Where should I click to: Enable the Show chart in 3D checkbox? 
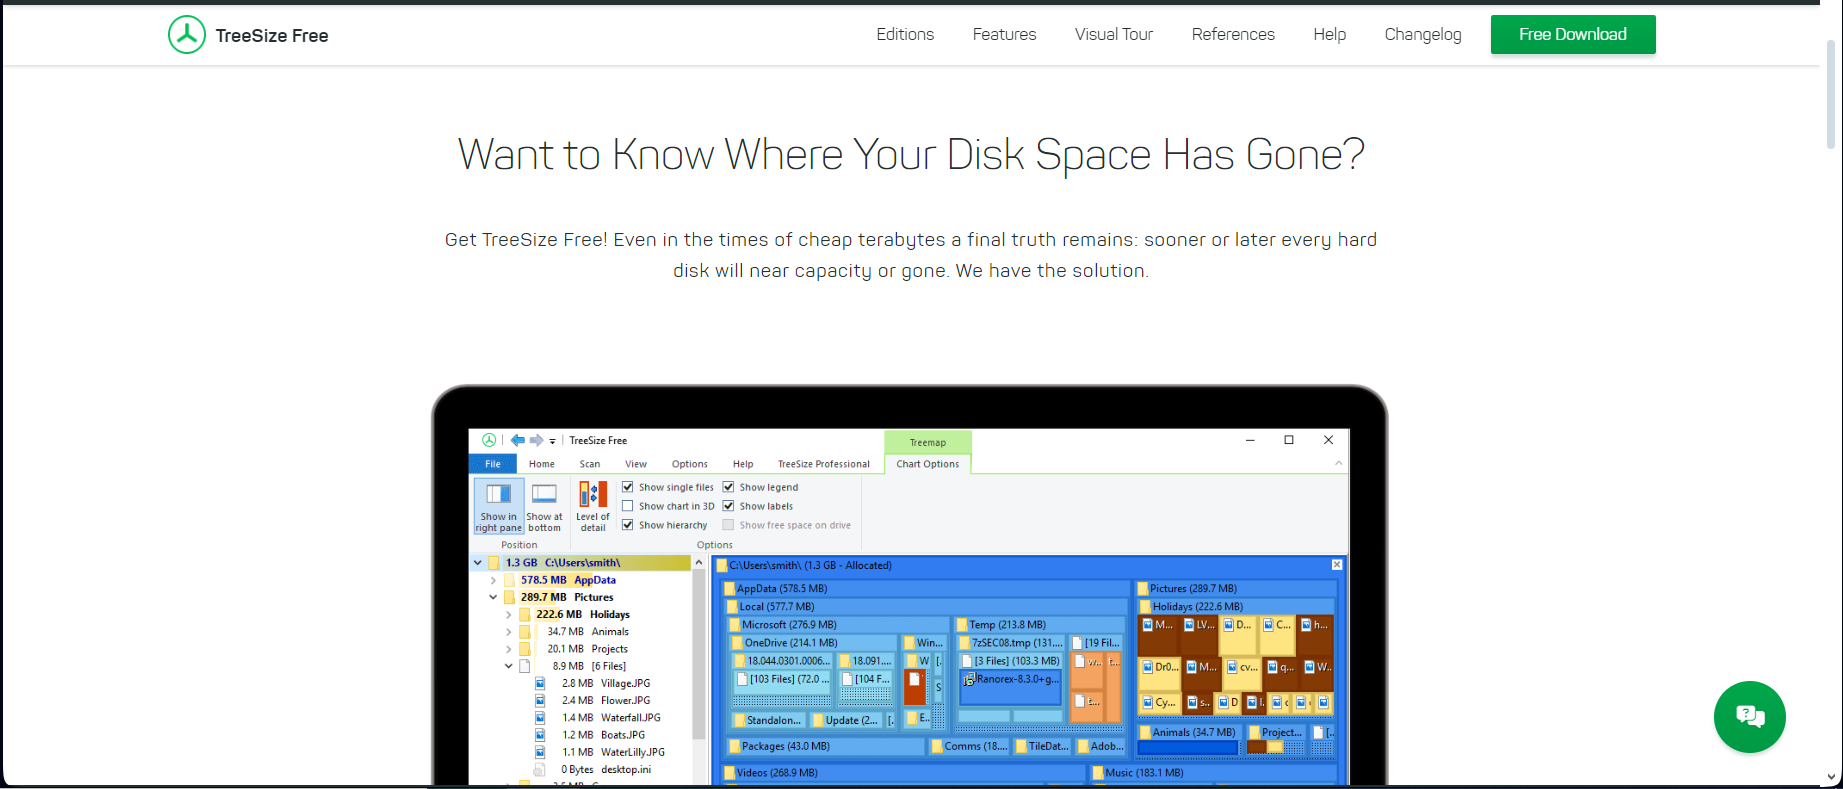(628, 506)
